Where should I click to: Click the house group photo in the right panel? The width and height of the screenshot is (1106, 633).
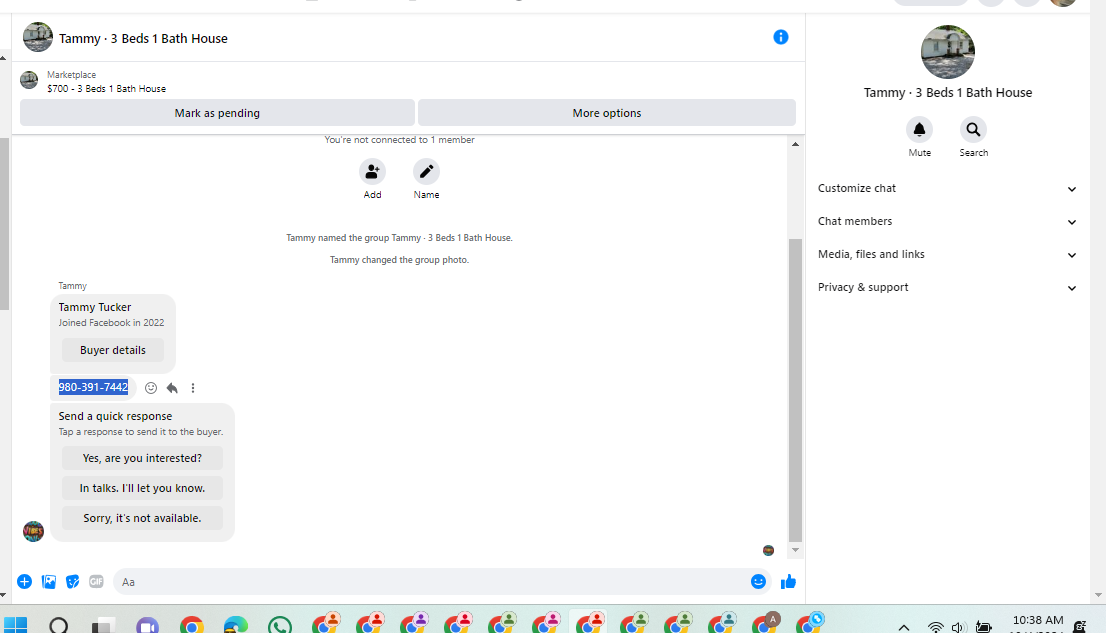[x=947, y=52]
